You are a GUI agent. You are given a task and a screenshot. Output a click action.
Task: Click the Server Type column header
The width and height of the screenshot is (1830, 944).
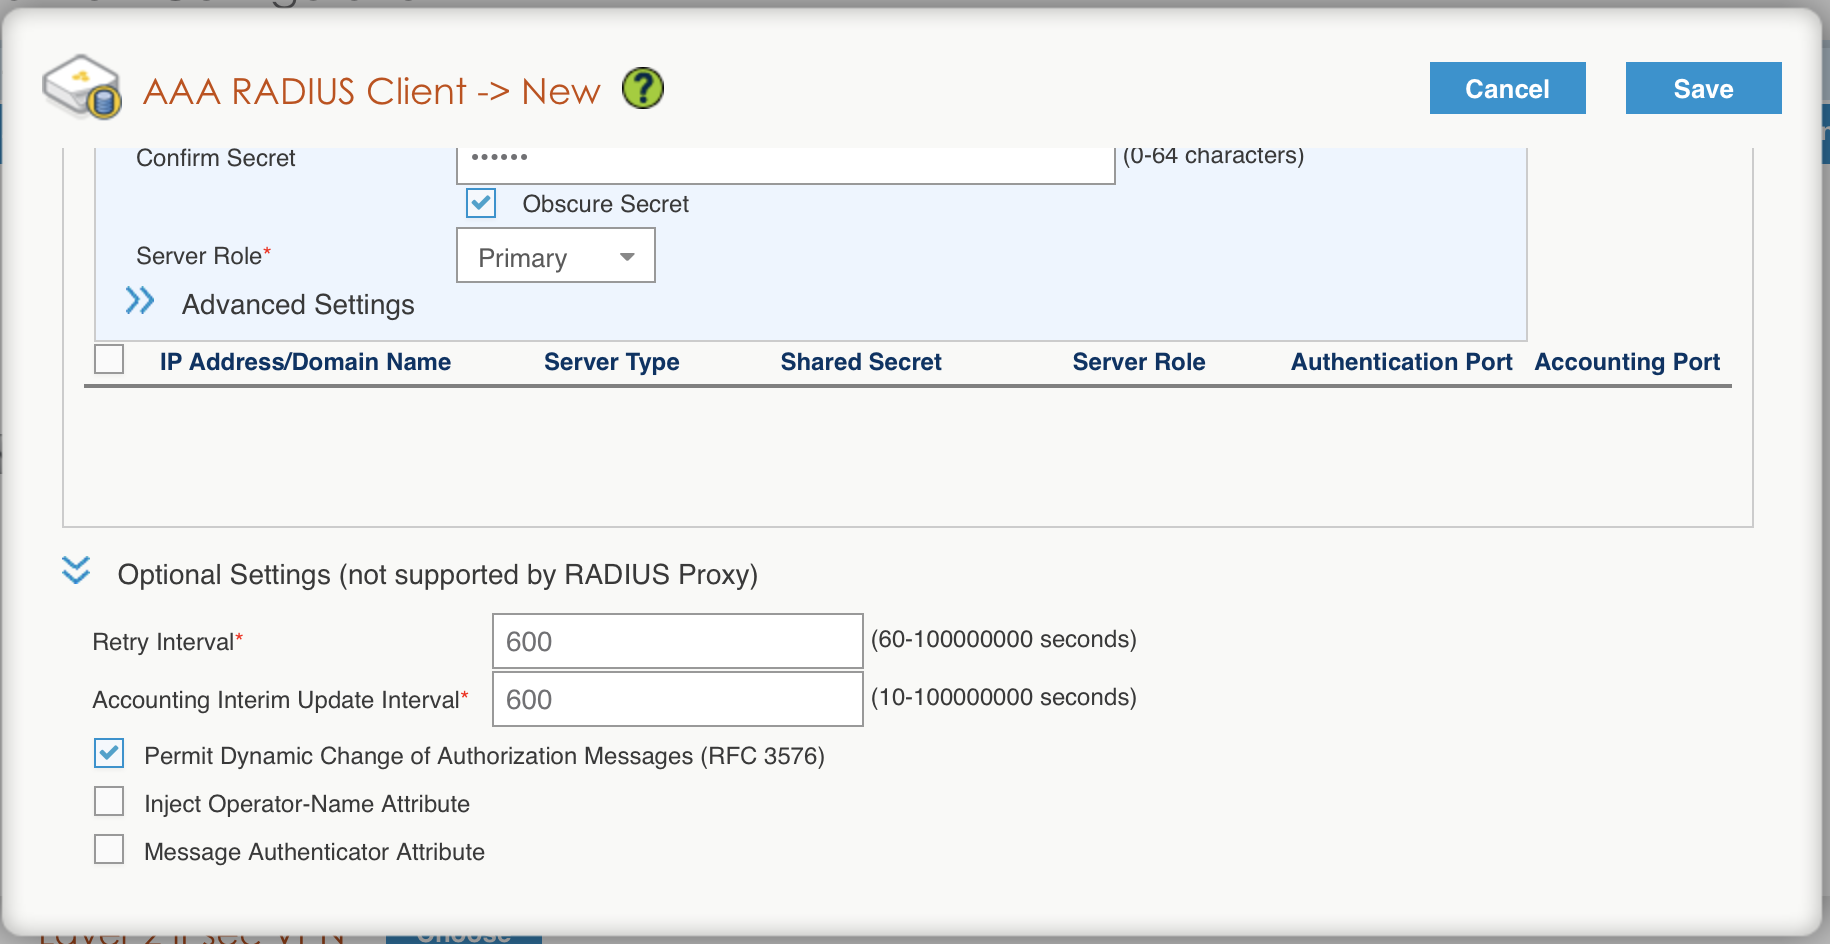point(611,362)
